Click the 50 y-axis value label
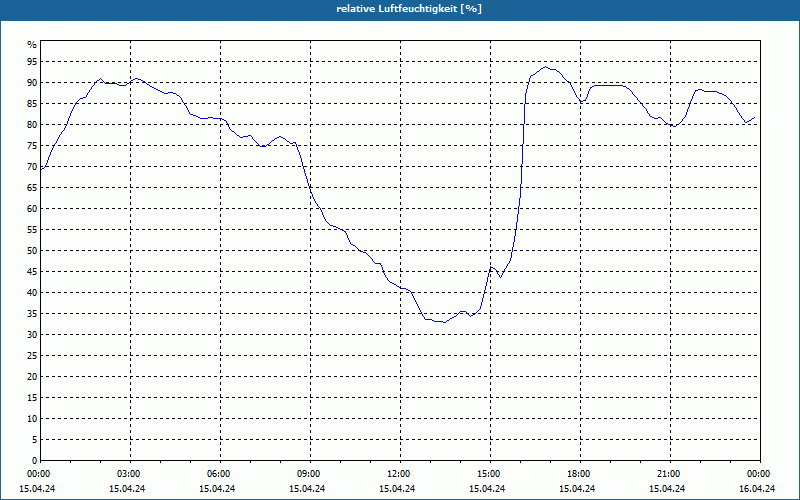 32,251
